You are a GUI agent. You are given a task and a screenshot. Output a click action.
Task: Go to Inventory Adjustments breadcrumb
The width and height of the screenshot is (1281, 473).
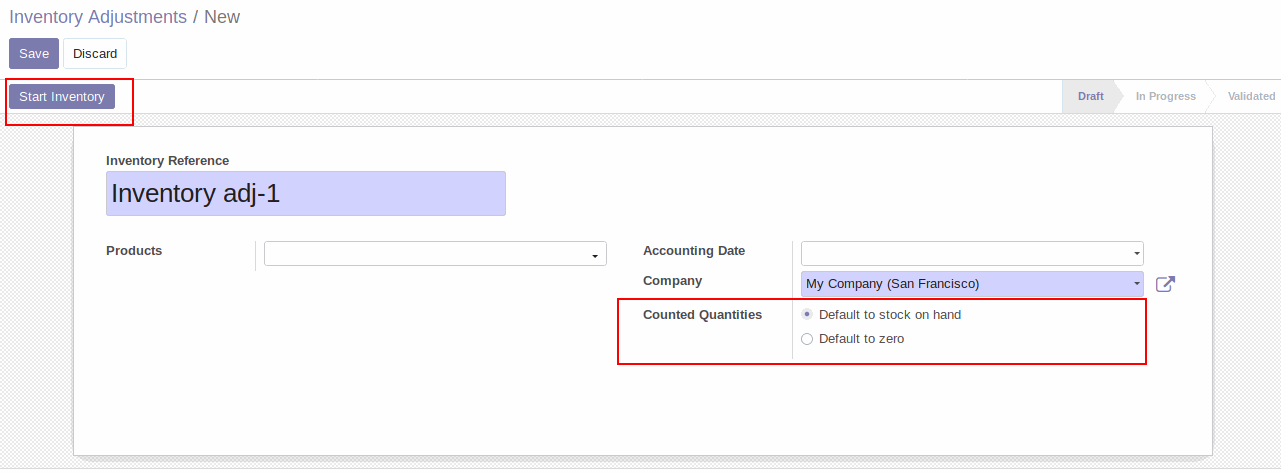point(98,17)
